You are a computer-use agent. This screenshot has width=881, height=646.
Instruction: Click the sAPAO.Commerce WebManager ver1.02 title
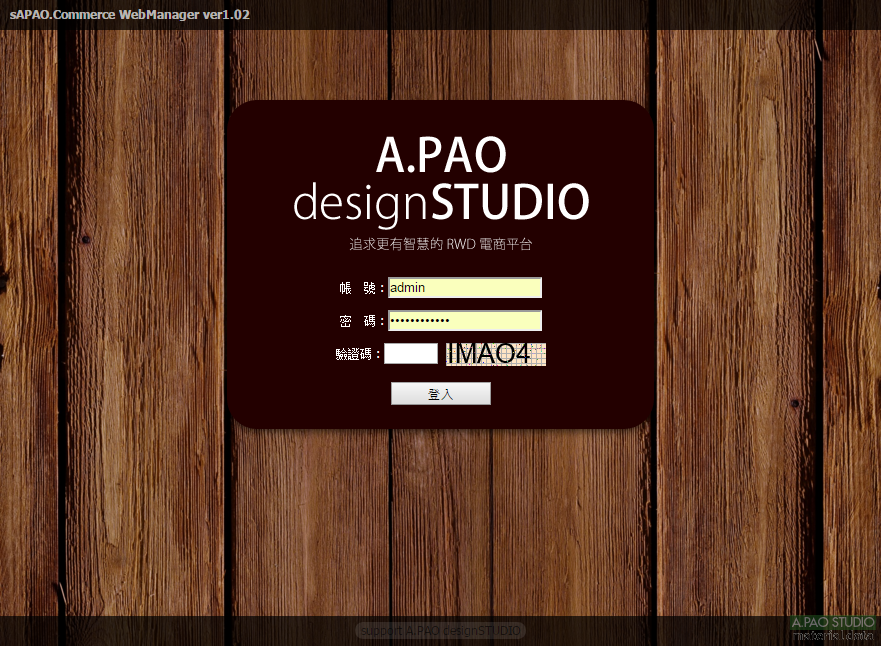pyautogui.click(x=130, y=15)
